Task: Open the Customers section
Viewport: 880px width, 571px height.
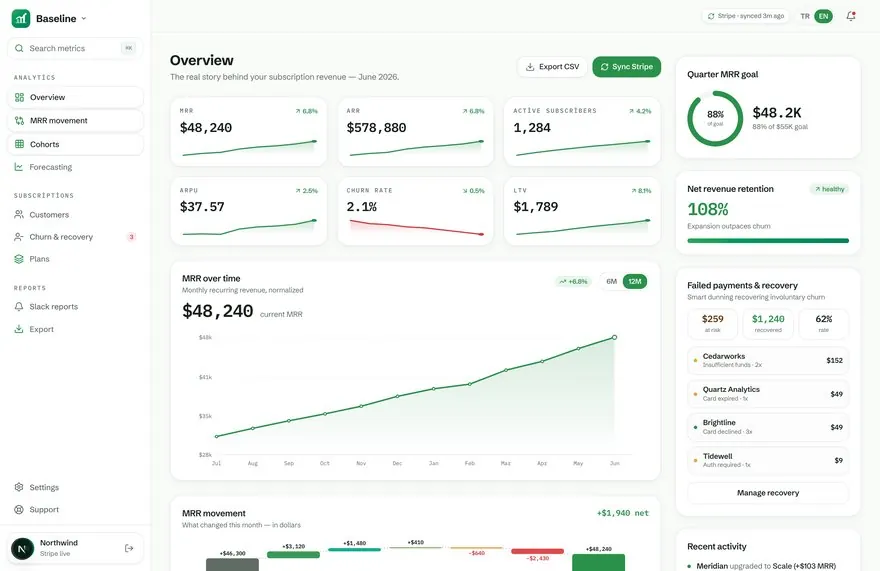Action: [x=75, y=214]
